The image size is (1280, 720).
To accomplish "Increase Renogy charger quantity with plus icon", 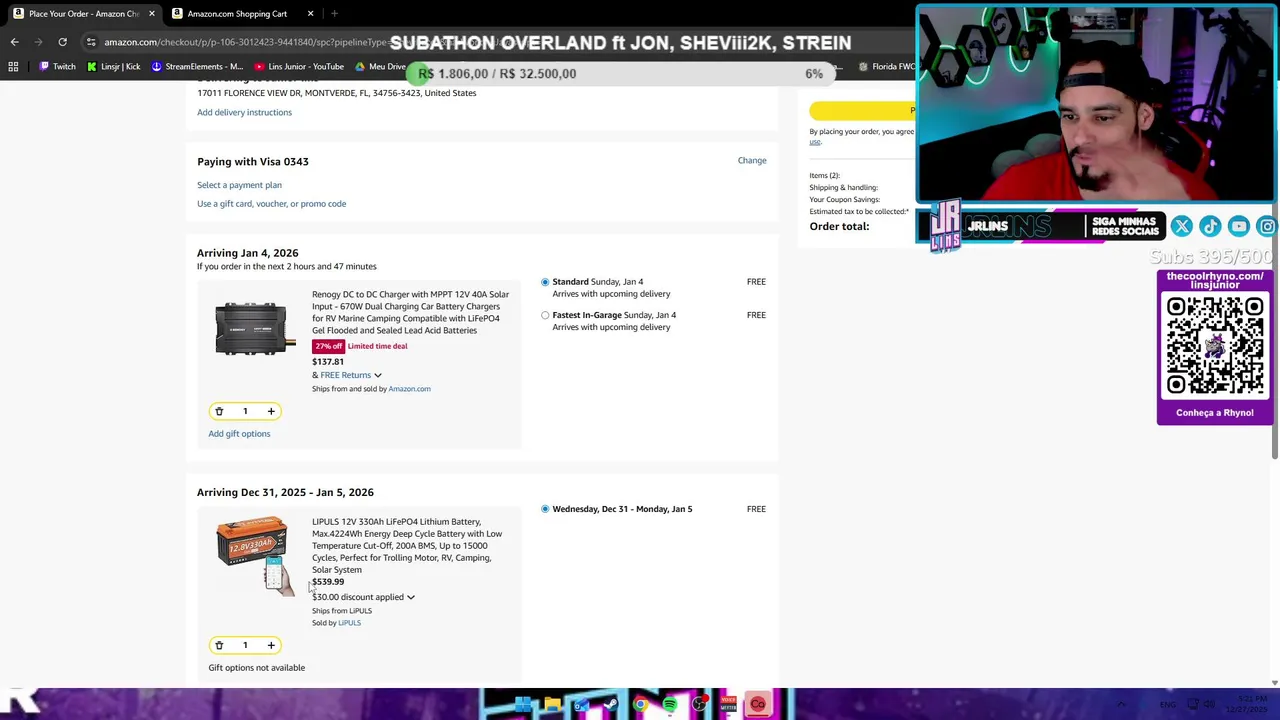I will coord(271,411).
